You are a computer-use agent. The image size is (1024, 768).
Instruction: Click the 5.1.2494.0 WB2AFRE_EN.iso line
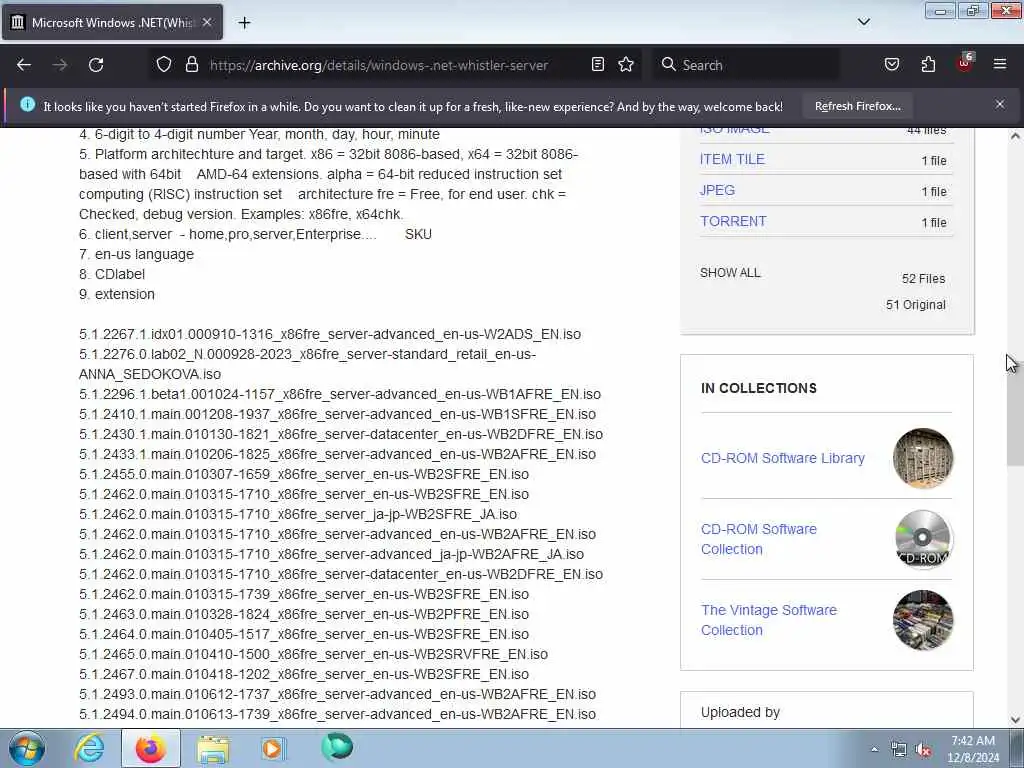pyautogui.click(x=337, y=714)
